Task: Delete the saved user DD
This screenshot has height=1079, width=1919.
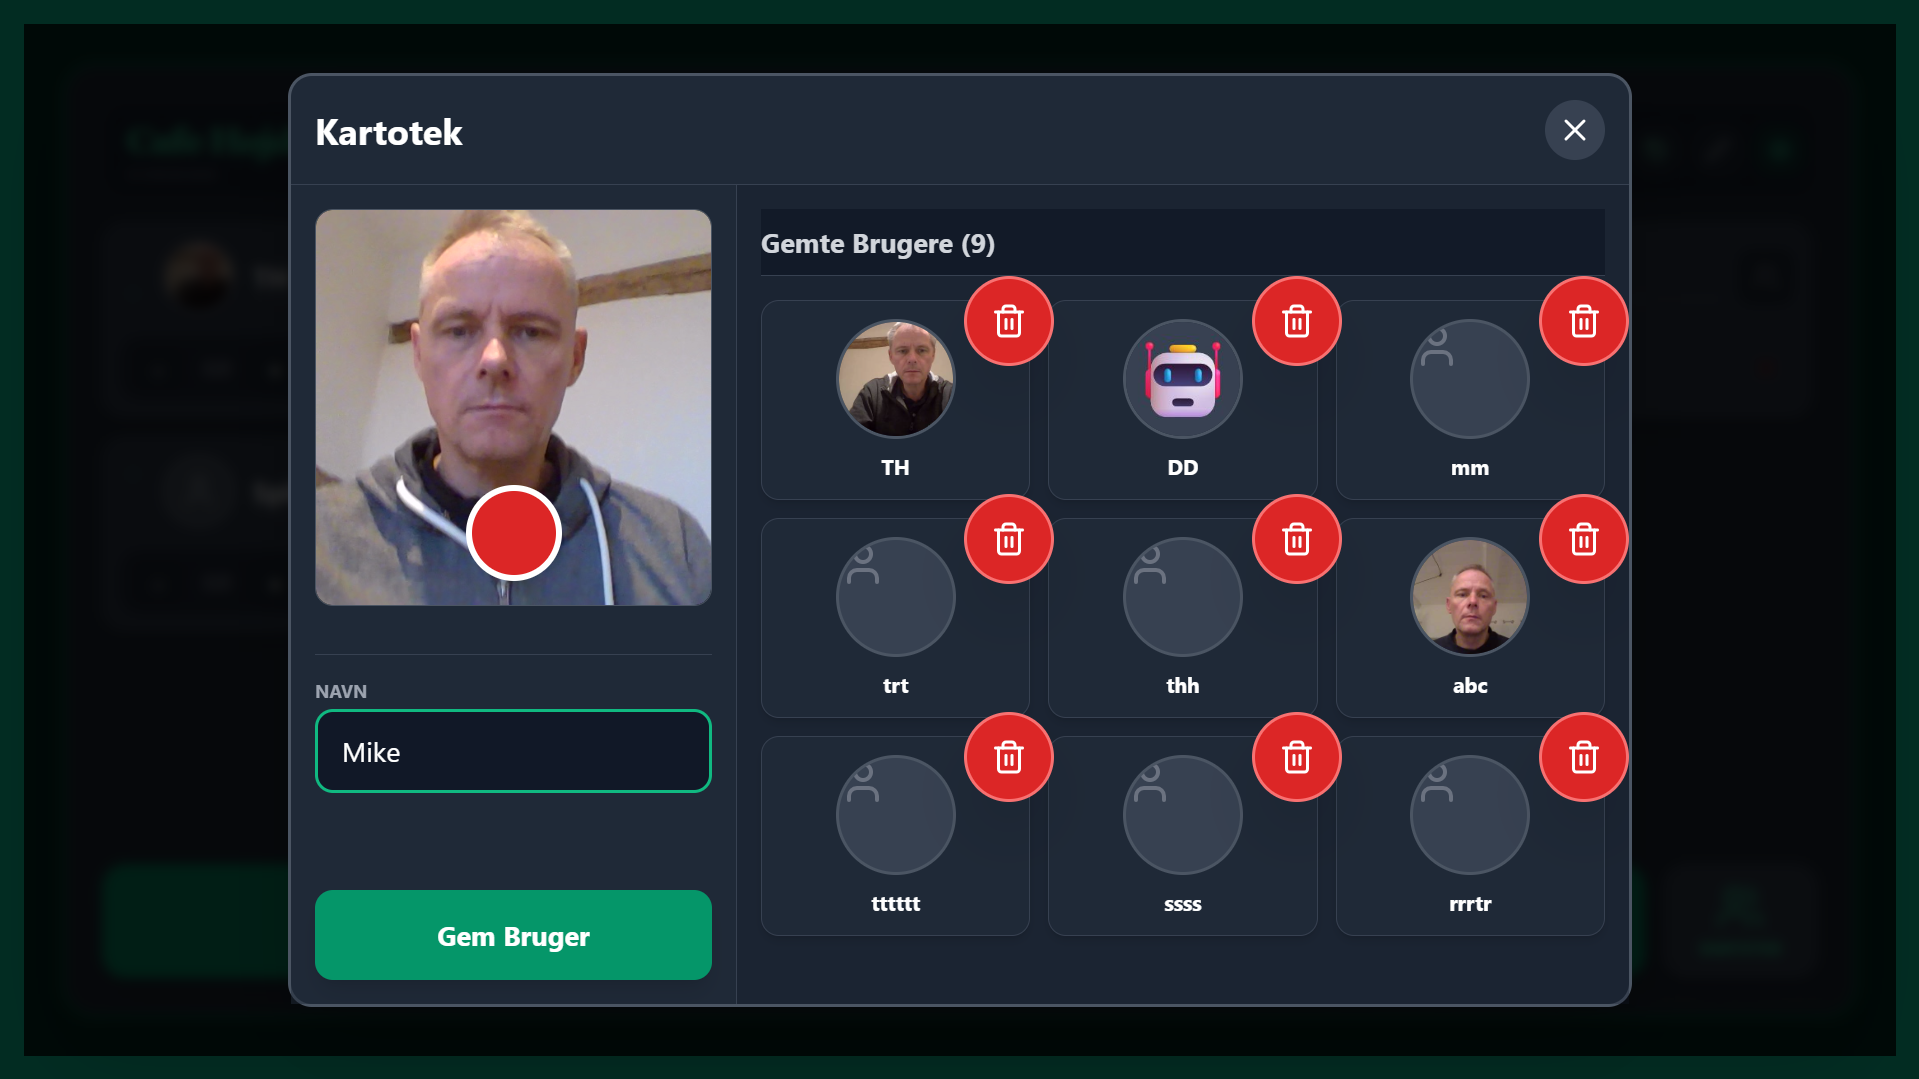Action: coord(1296,321)
